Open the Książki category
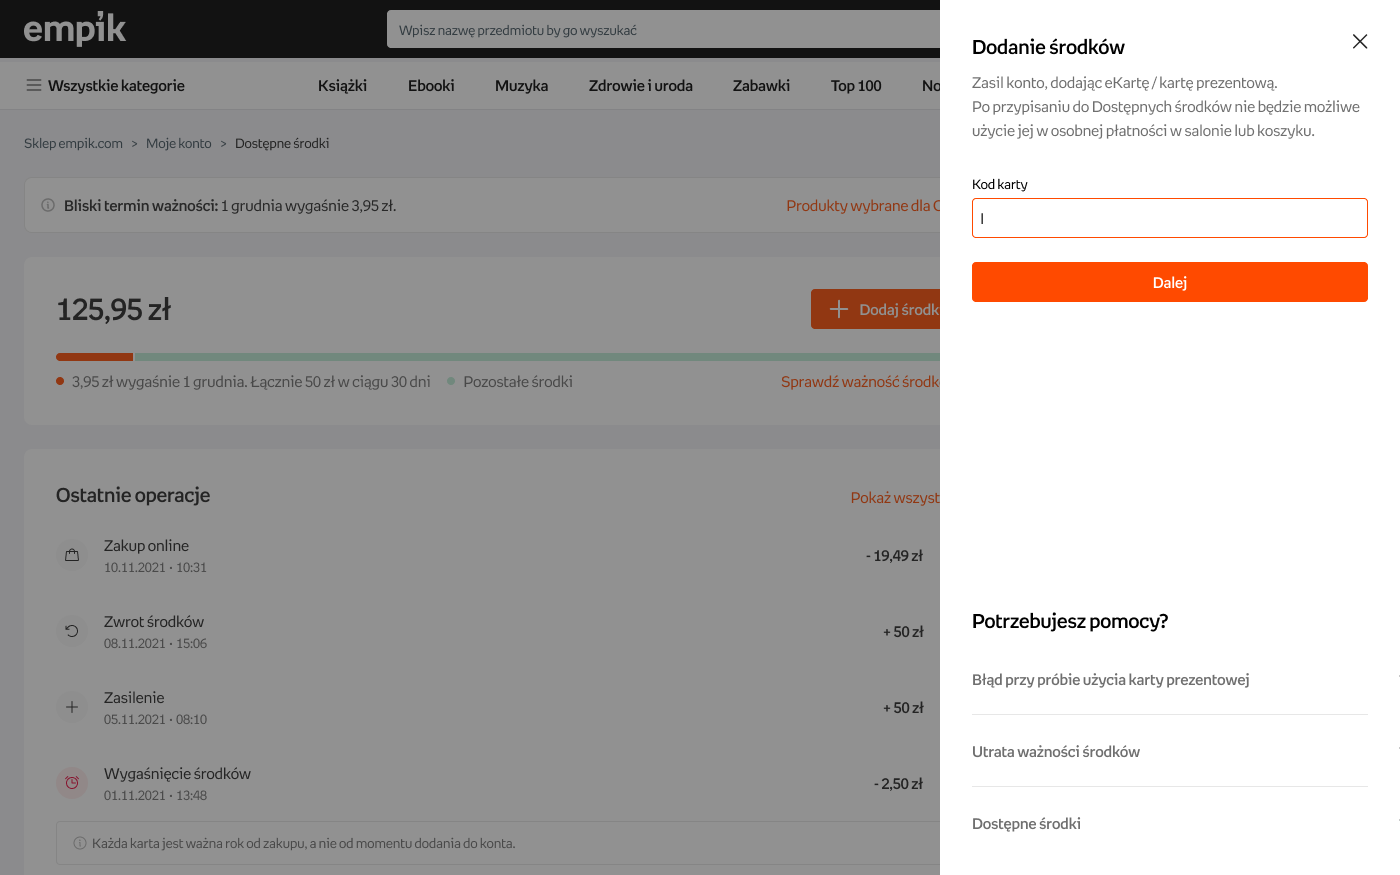 point(342,86)
